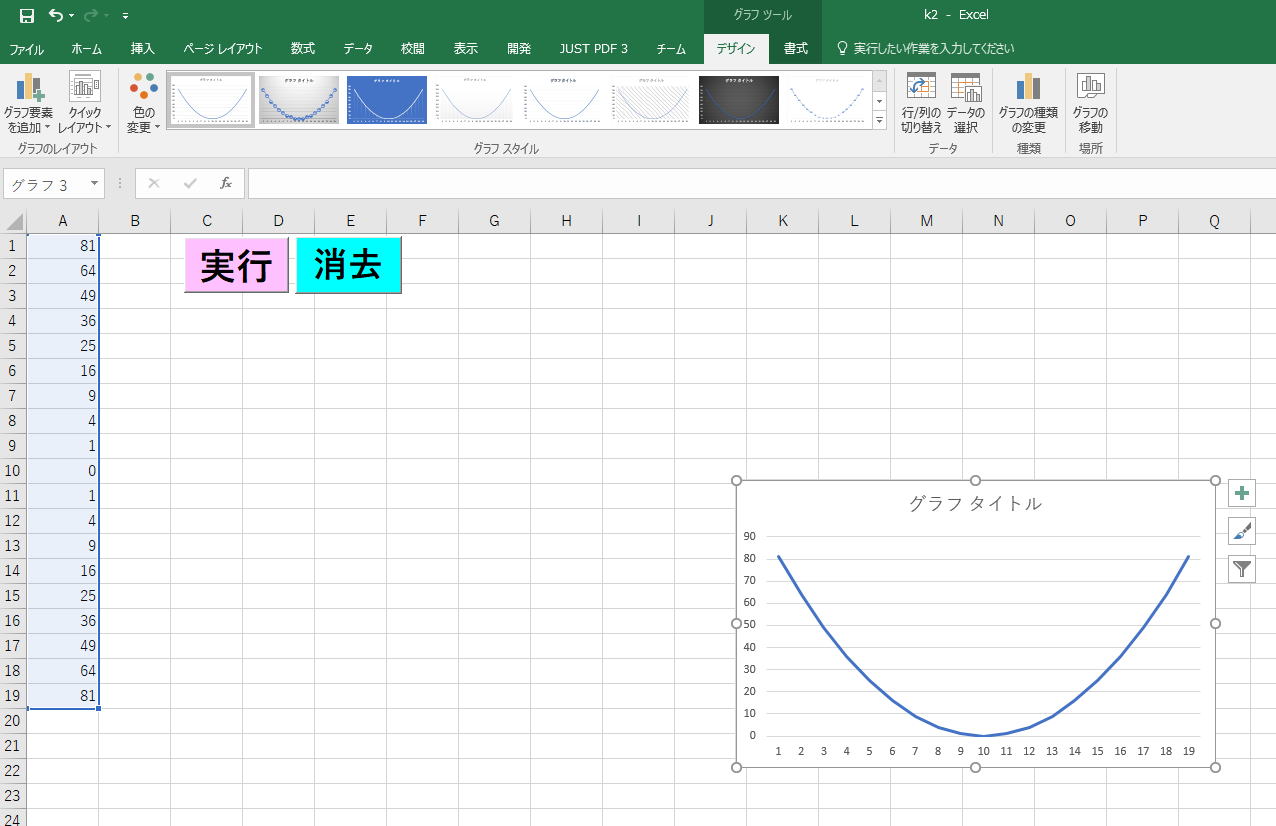Select the dark black chart style thumbnail

[739, 100]
